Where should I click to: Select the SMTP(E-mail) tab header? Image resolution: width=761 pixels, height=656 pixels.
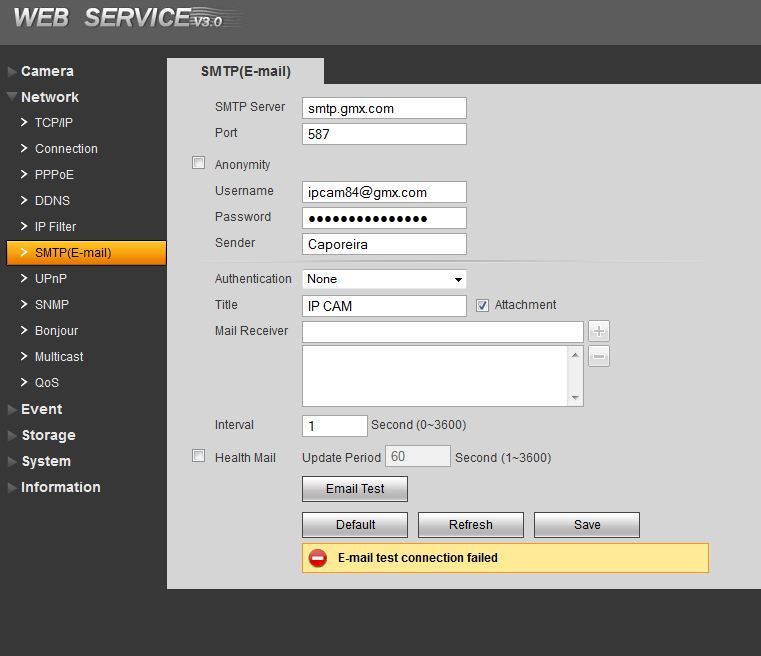[x=245, y=71]
